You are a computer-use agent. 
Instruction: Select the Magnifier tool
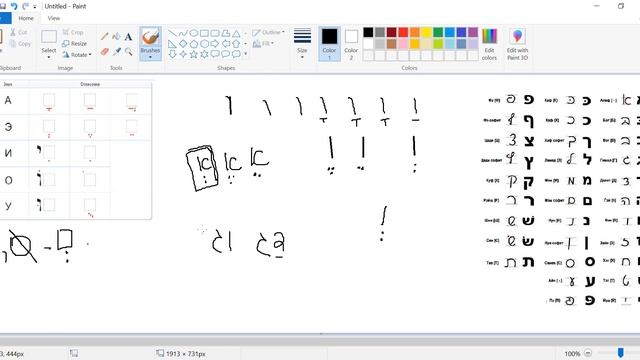click(129, 51)
